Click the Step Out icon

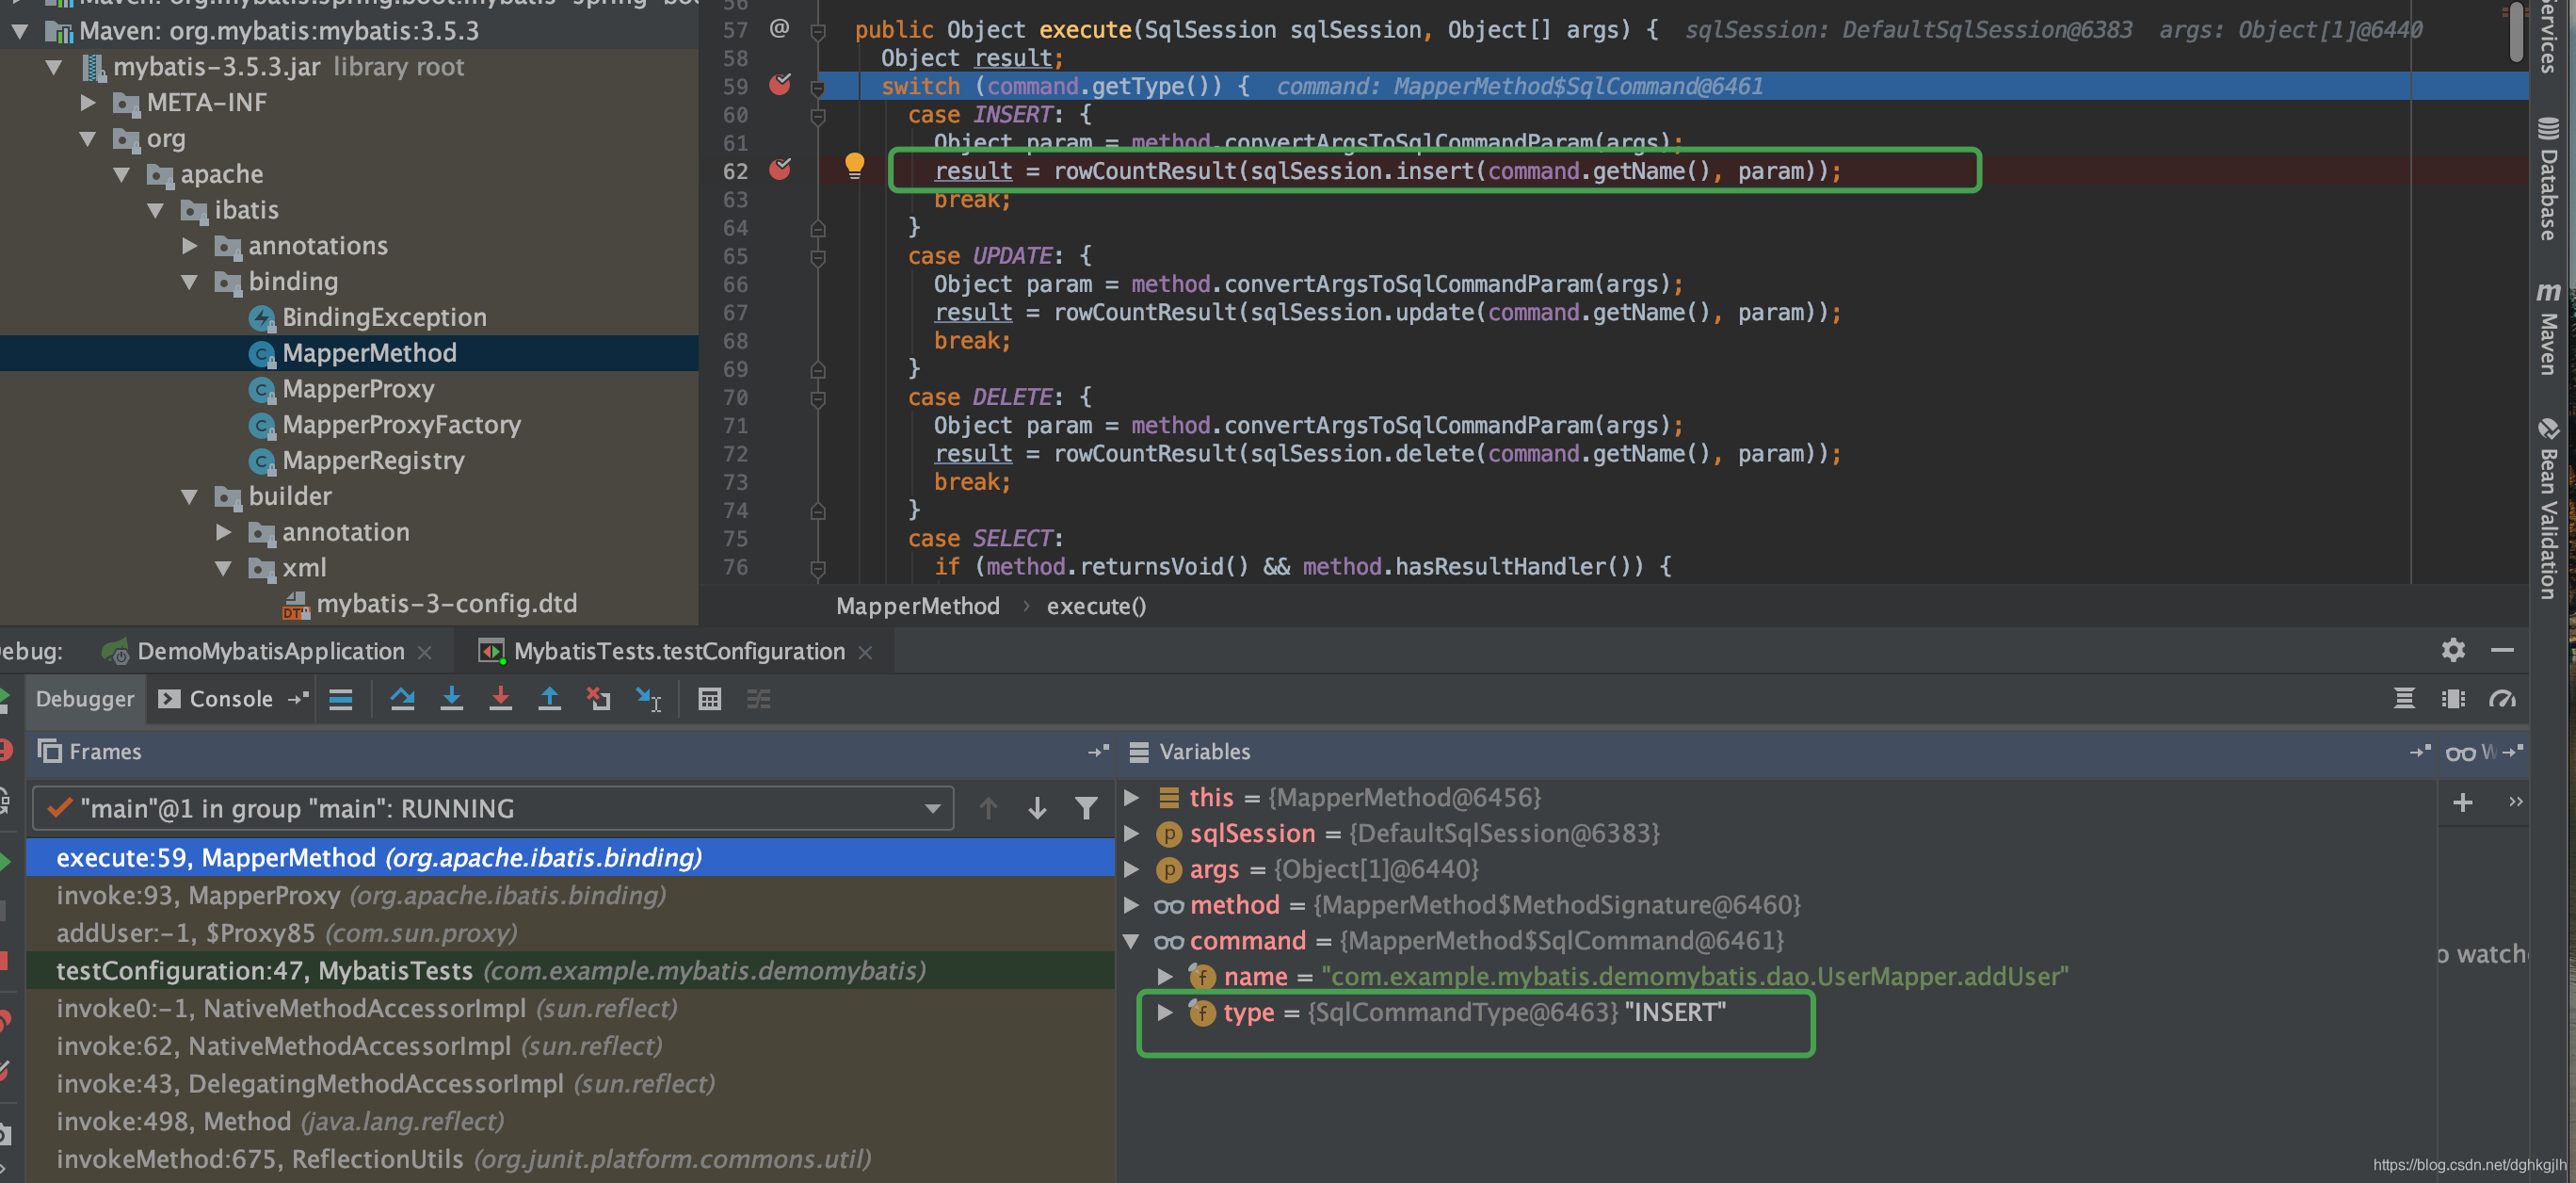550,699
